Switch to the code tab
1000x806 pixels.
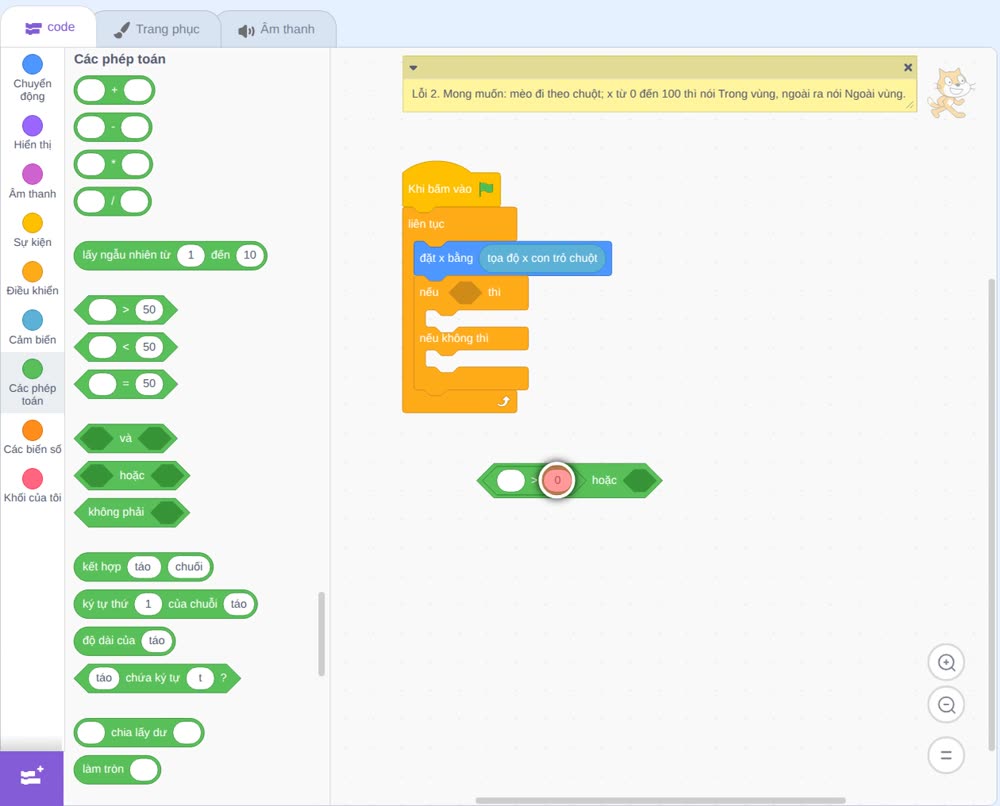tap(50, 27)
